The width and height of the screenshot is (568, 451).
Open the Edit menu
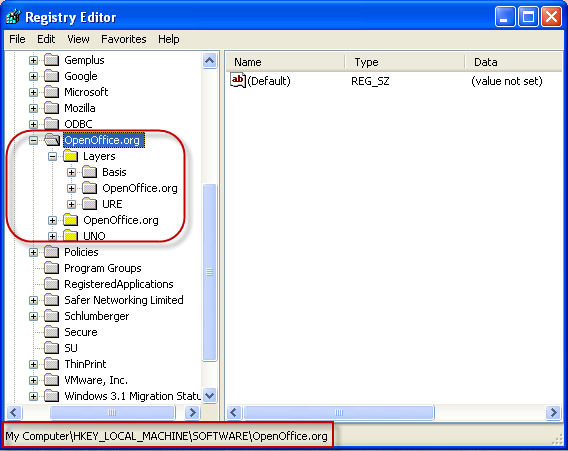pos(46,39)
